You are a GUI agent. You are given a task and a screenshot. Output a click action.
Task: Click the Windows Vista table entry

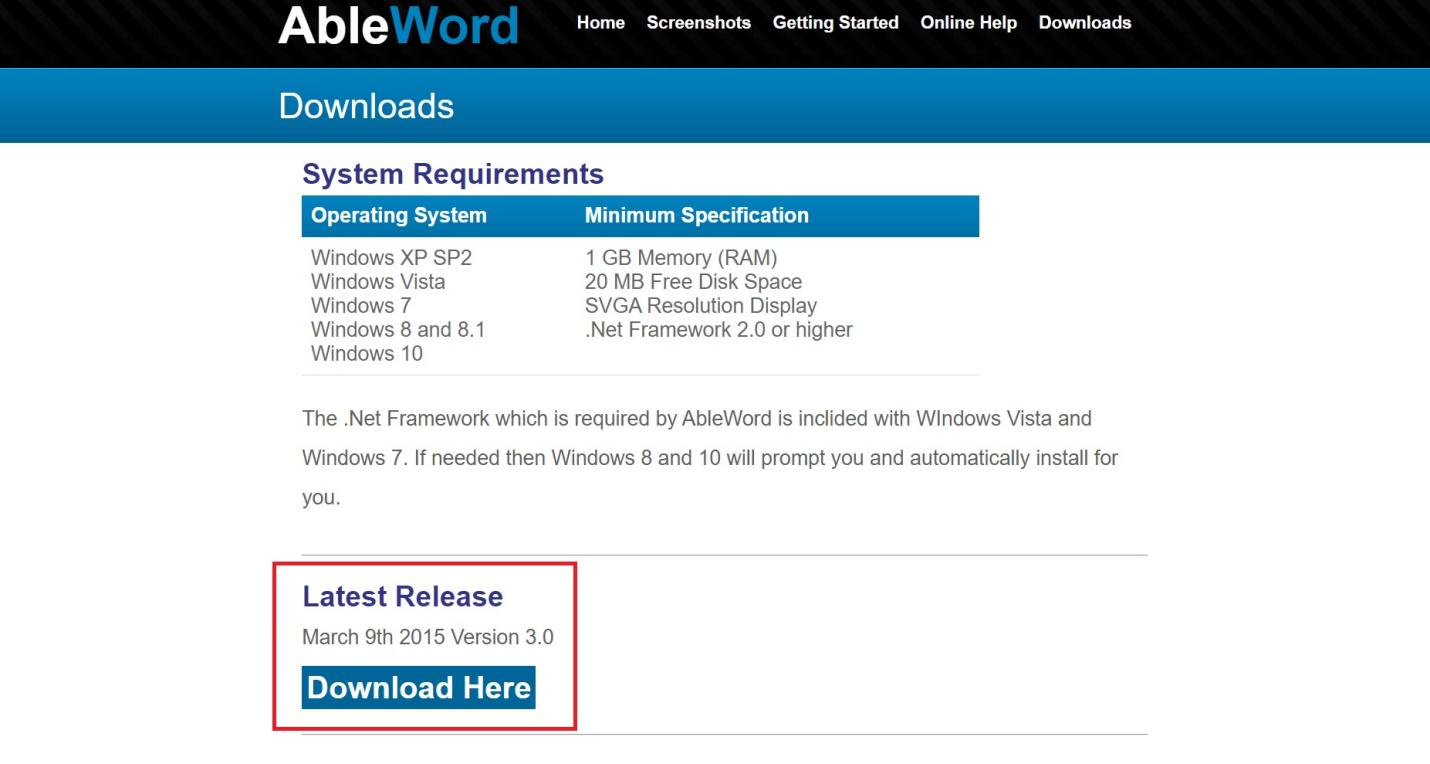click(x=380, y=281)
